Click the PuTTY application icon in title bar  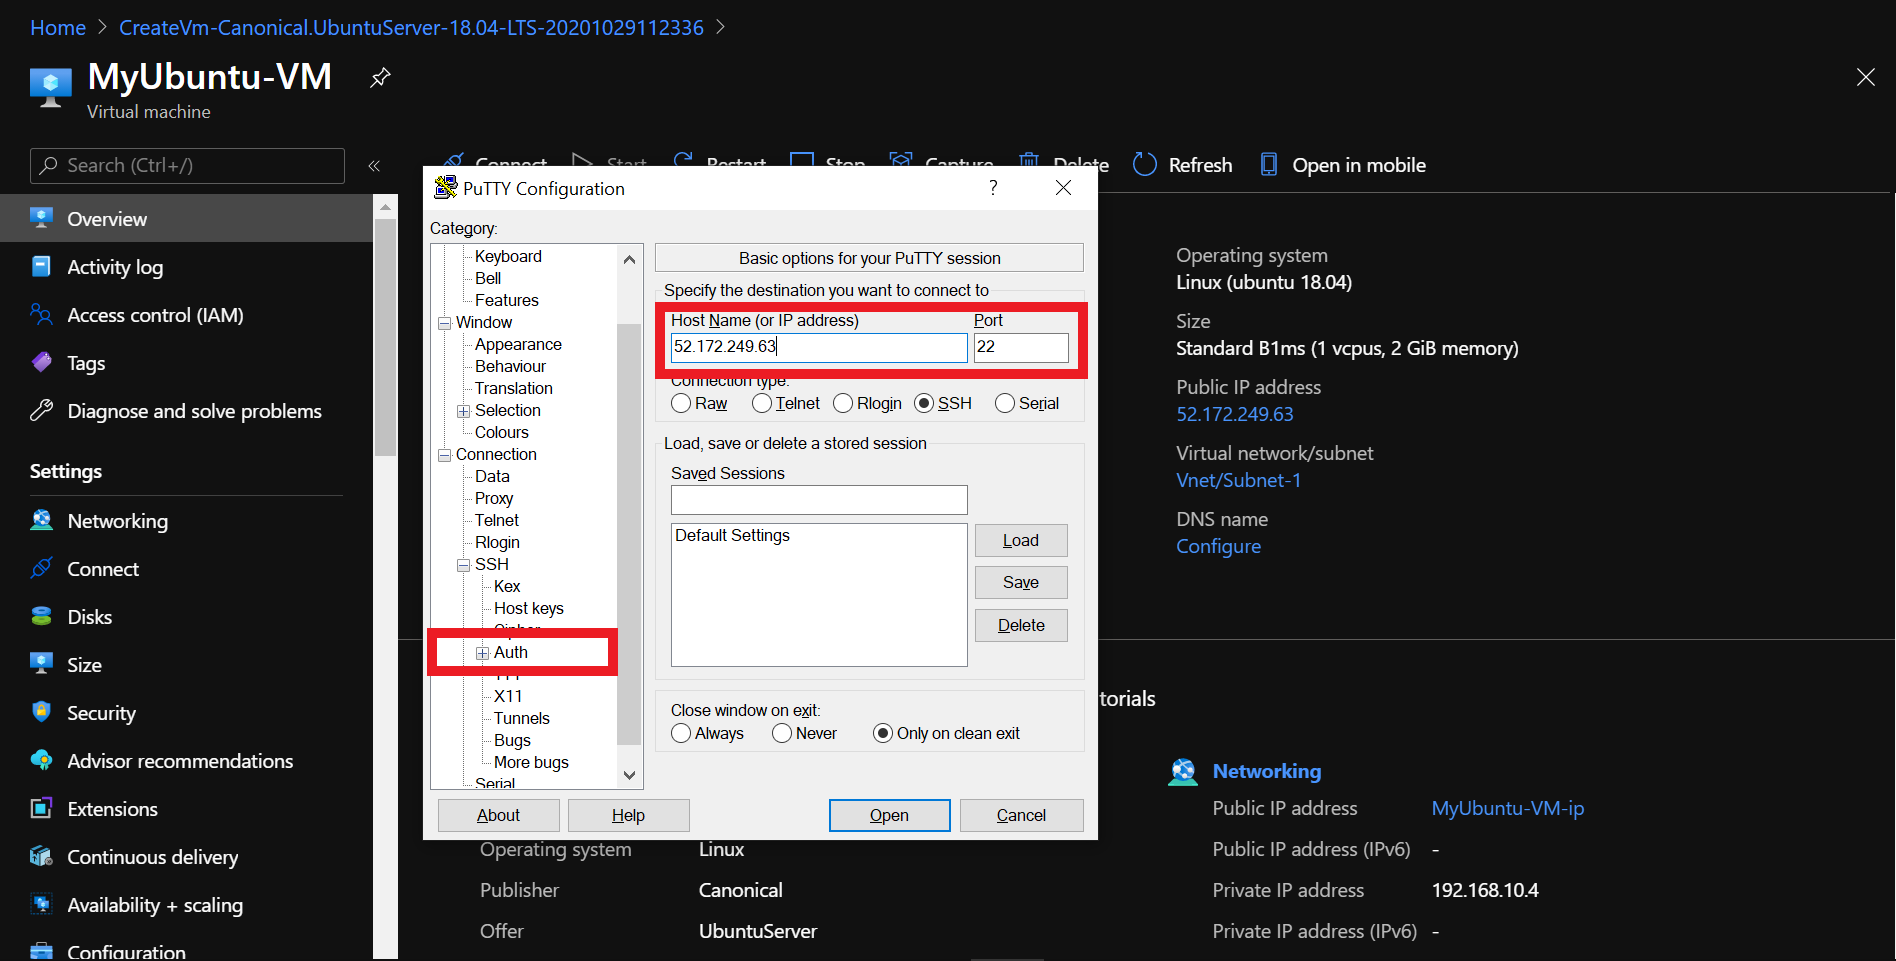point(446,187)
